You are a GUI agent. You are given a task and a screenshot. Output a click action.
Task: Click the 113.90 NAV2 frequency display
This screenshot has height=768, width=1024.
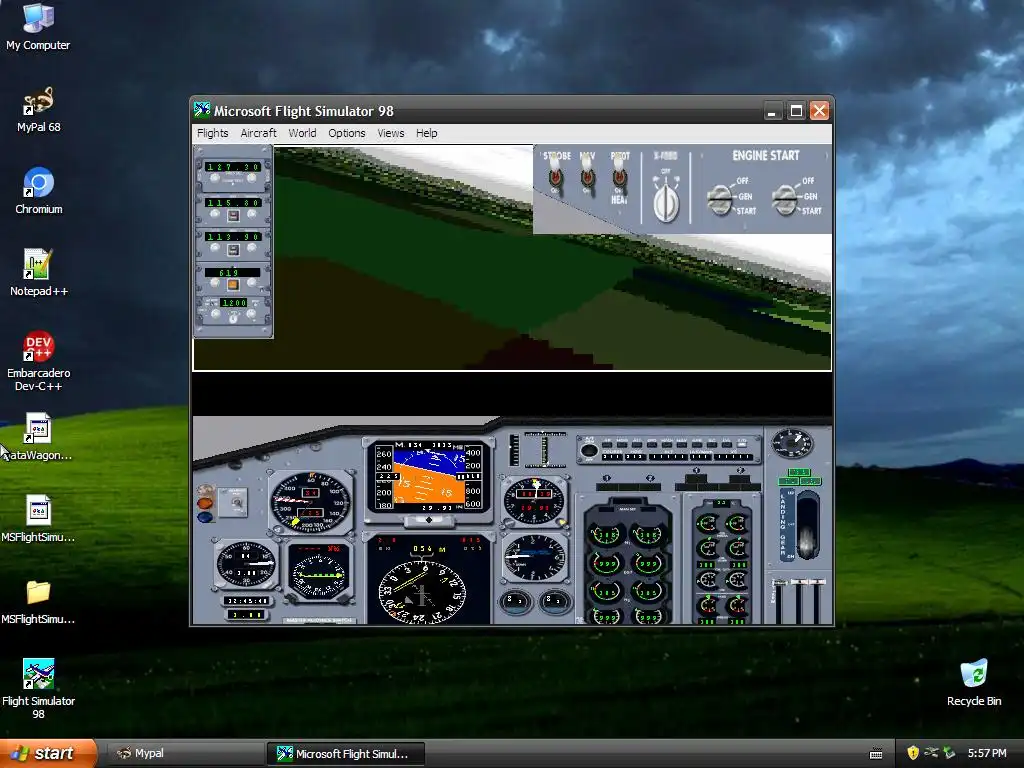tap(234, 236)
